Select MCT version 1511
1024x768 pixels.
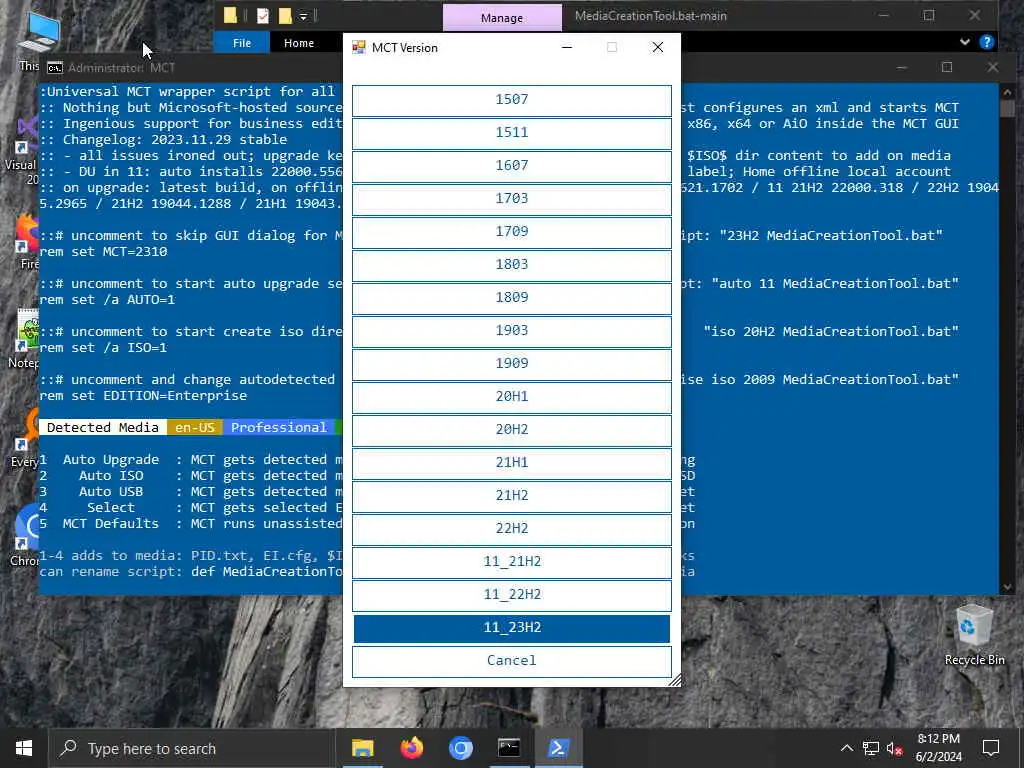(x=511, y=133)
